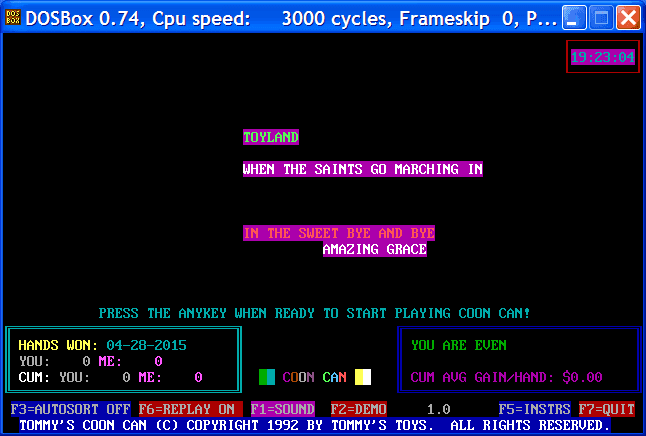Click the COON CAN logo text
This screenshot has width=646, height=436.
tap(315, 377)
